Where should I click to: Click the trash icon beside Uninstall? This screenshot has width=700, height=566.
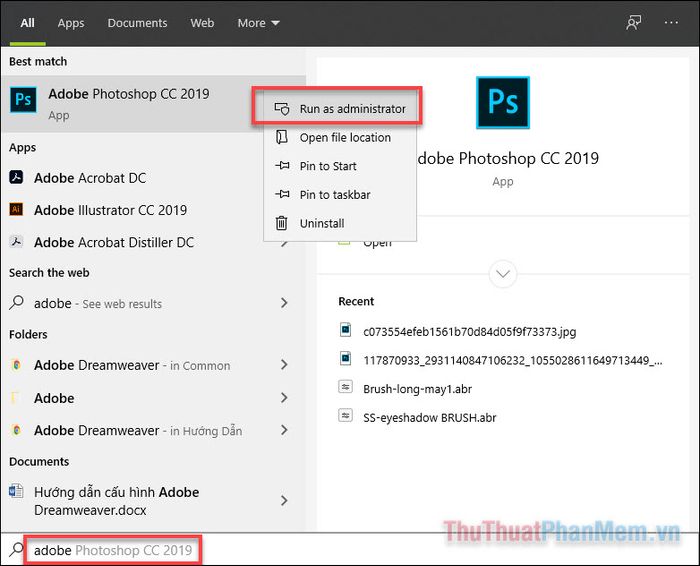click(281, 223)
